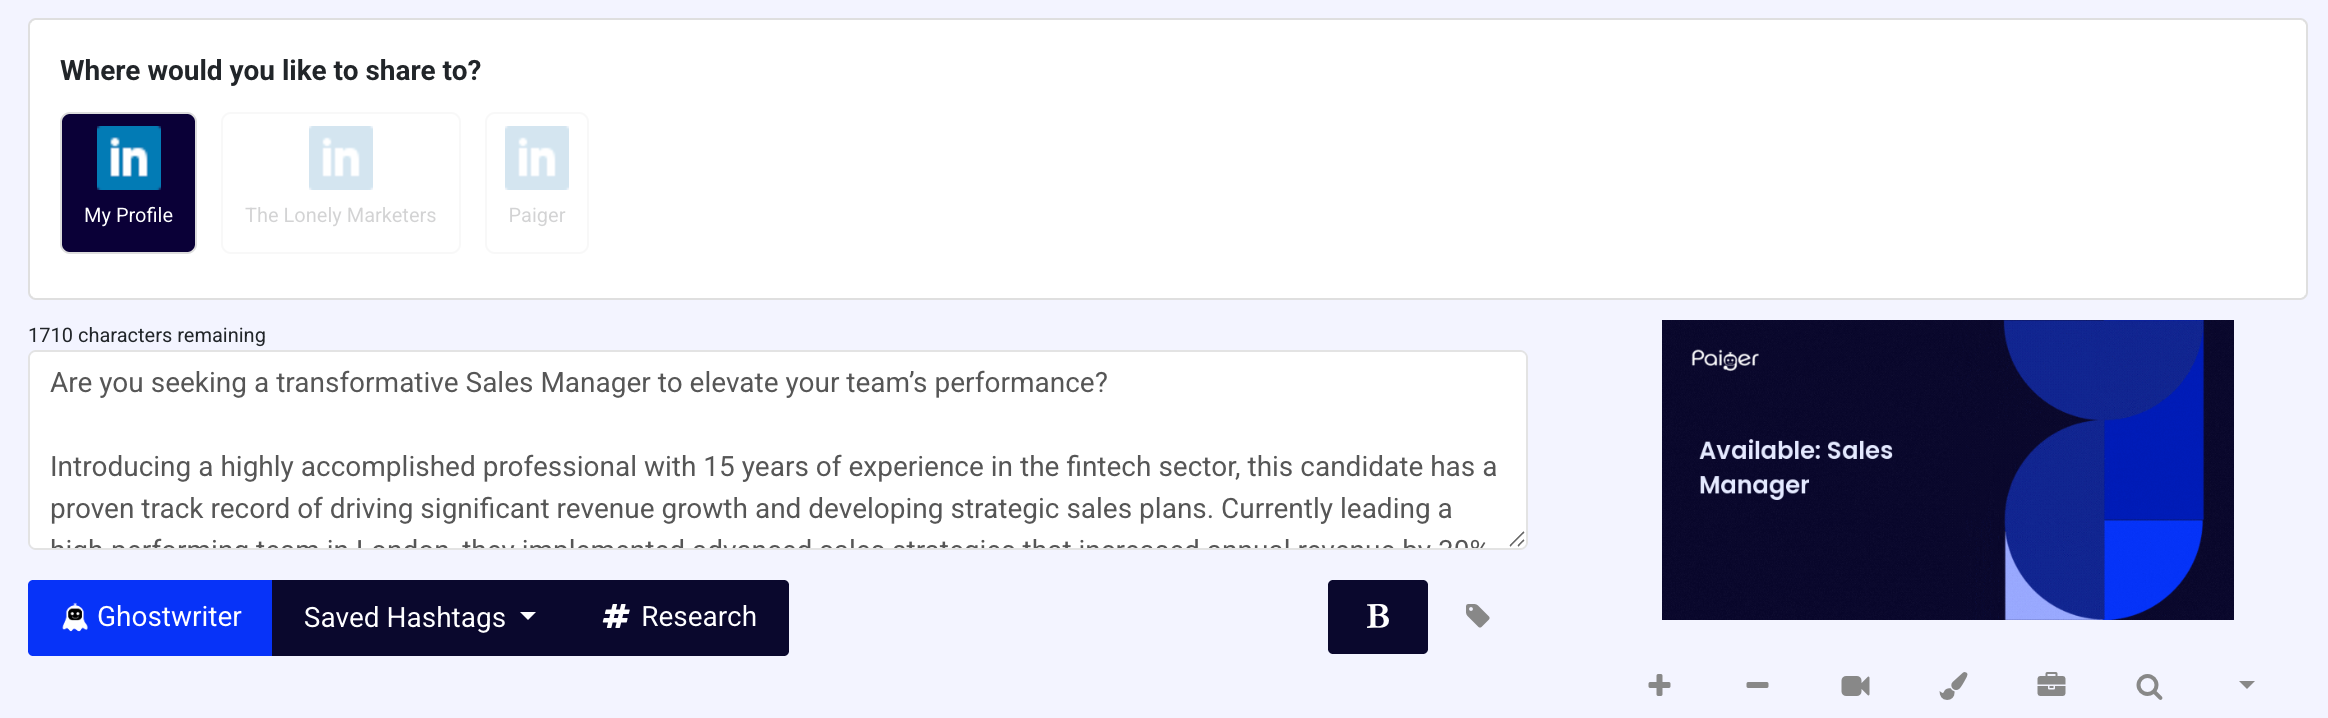Viewport: 2328px width, 718px height.
Task: Click the Paiger logo in the image
Action: [1724, 359]
